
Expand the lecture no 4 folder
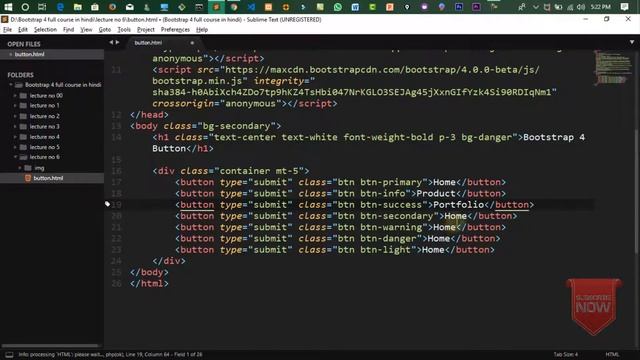pyautogui.click(x=16, y=137)
